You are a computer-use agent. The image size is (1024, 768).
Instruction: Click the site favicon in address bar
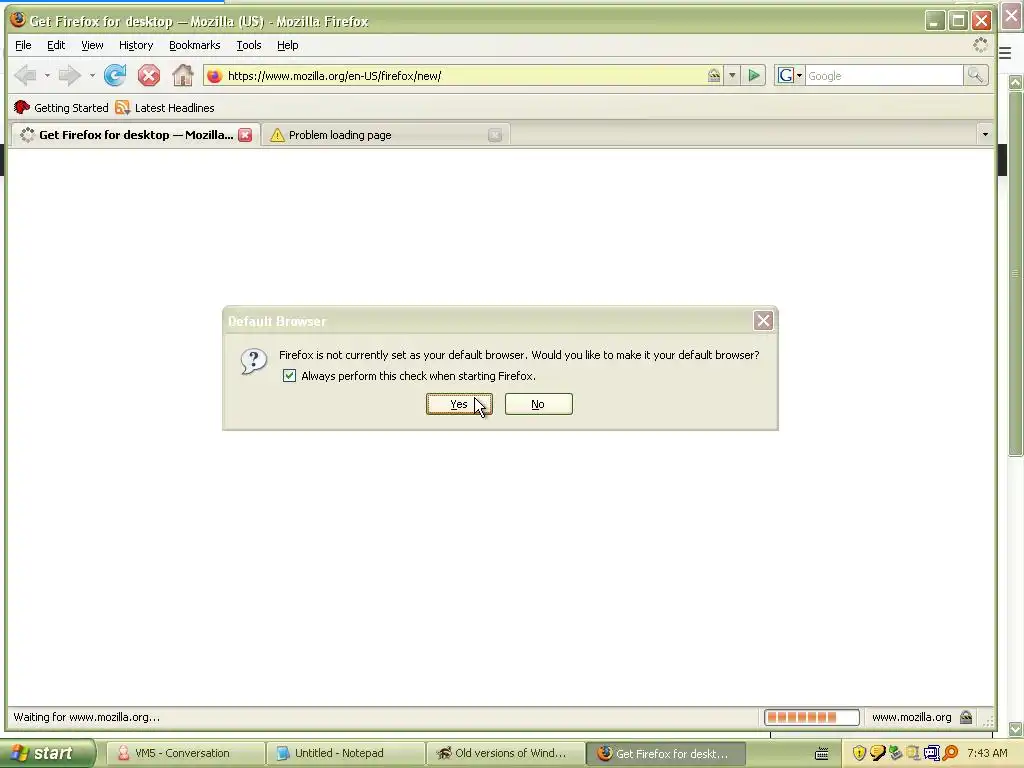214,76
